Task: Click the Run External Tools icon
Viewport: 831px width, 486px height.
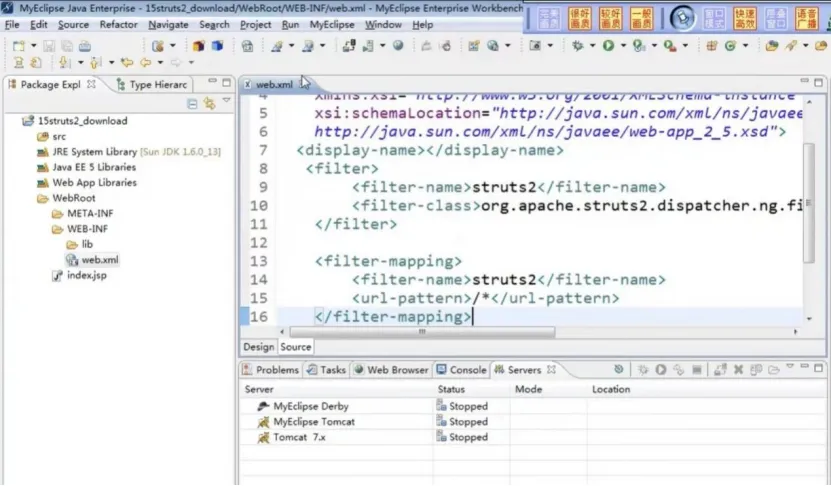Action: 670,46
